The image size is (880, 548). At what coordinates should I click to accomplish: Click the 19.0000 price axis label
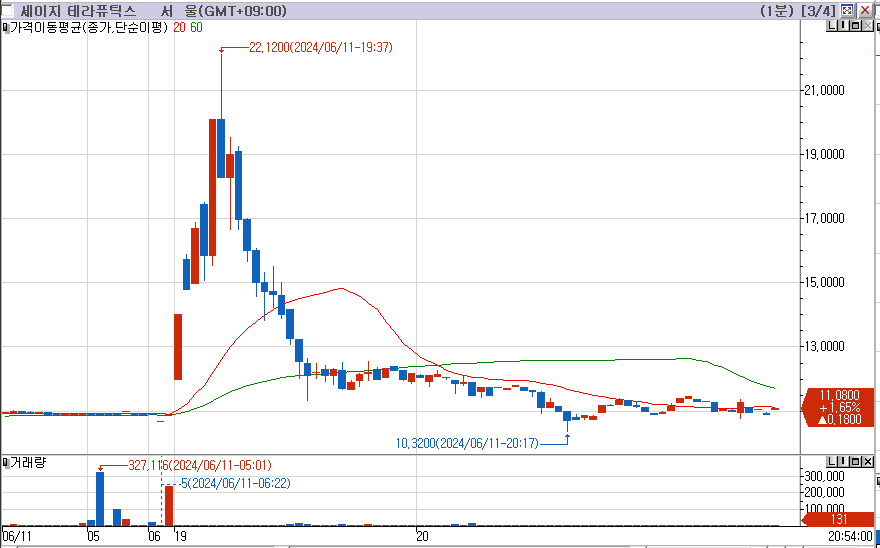point(824,154)
